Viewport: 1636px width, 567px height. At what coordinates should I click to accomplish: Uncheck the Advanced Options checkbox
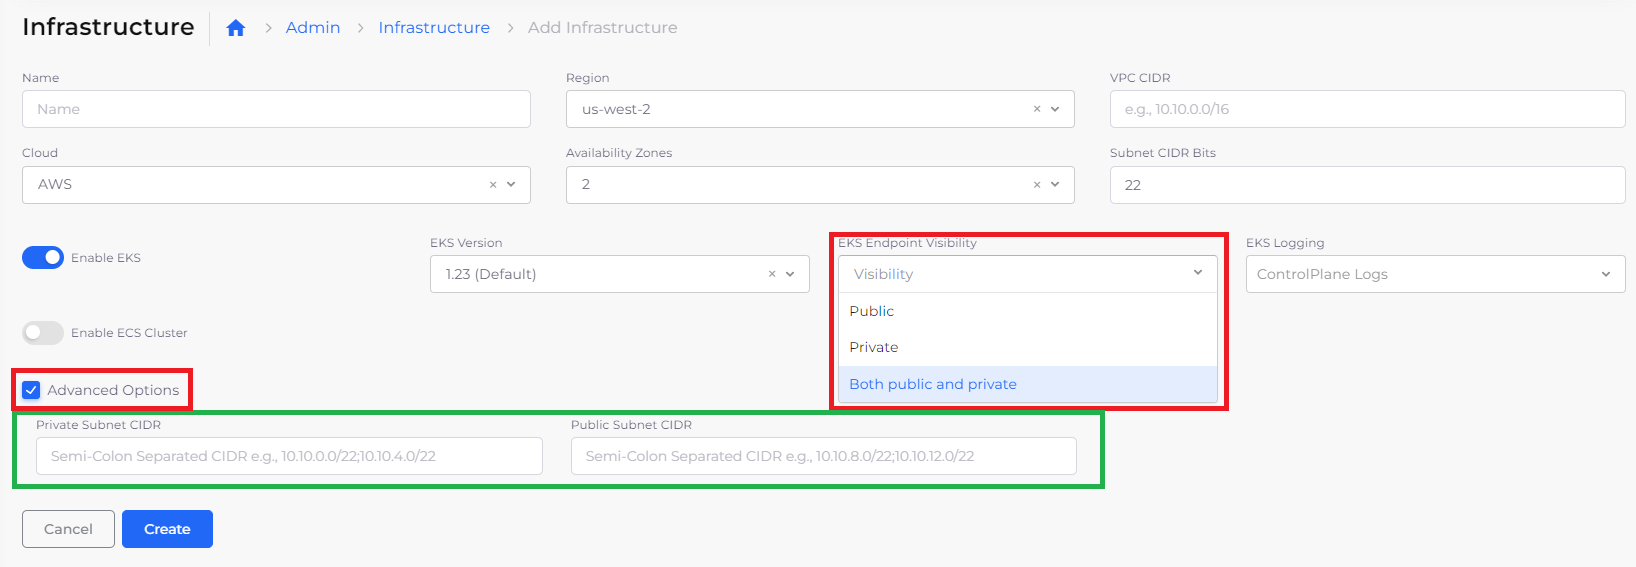pos(31,390)
